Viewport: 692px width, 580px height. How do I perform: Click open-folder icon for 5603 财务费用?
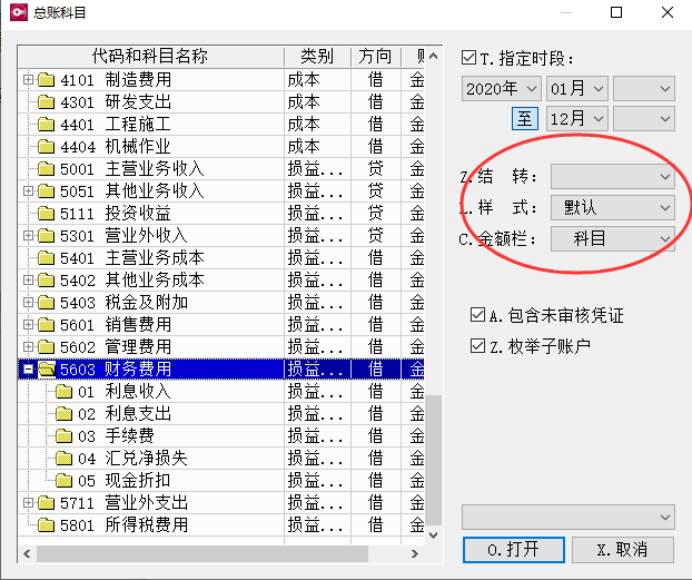click(x=46, y=369)
